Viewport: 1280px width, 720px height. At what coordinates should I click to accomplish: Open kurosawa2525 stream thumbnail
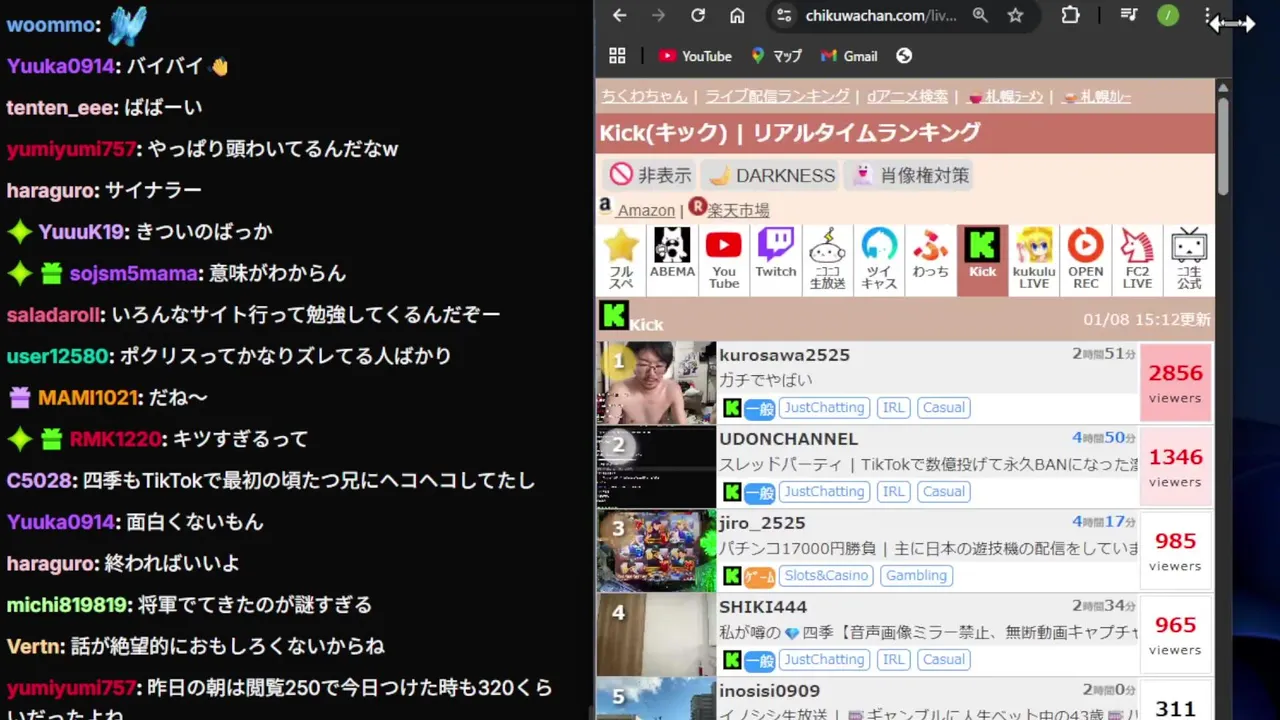657,383
